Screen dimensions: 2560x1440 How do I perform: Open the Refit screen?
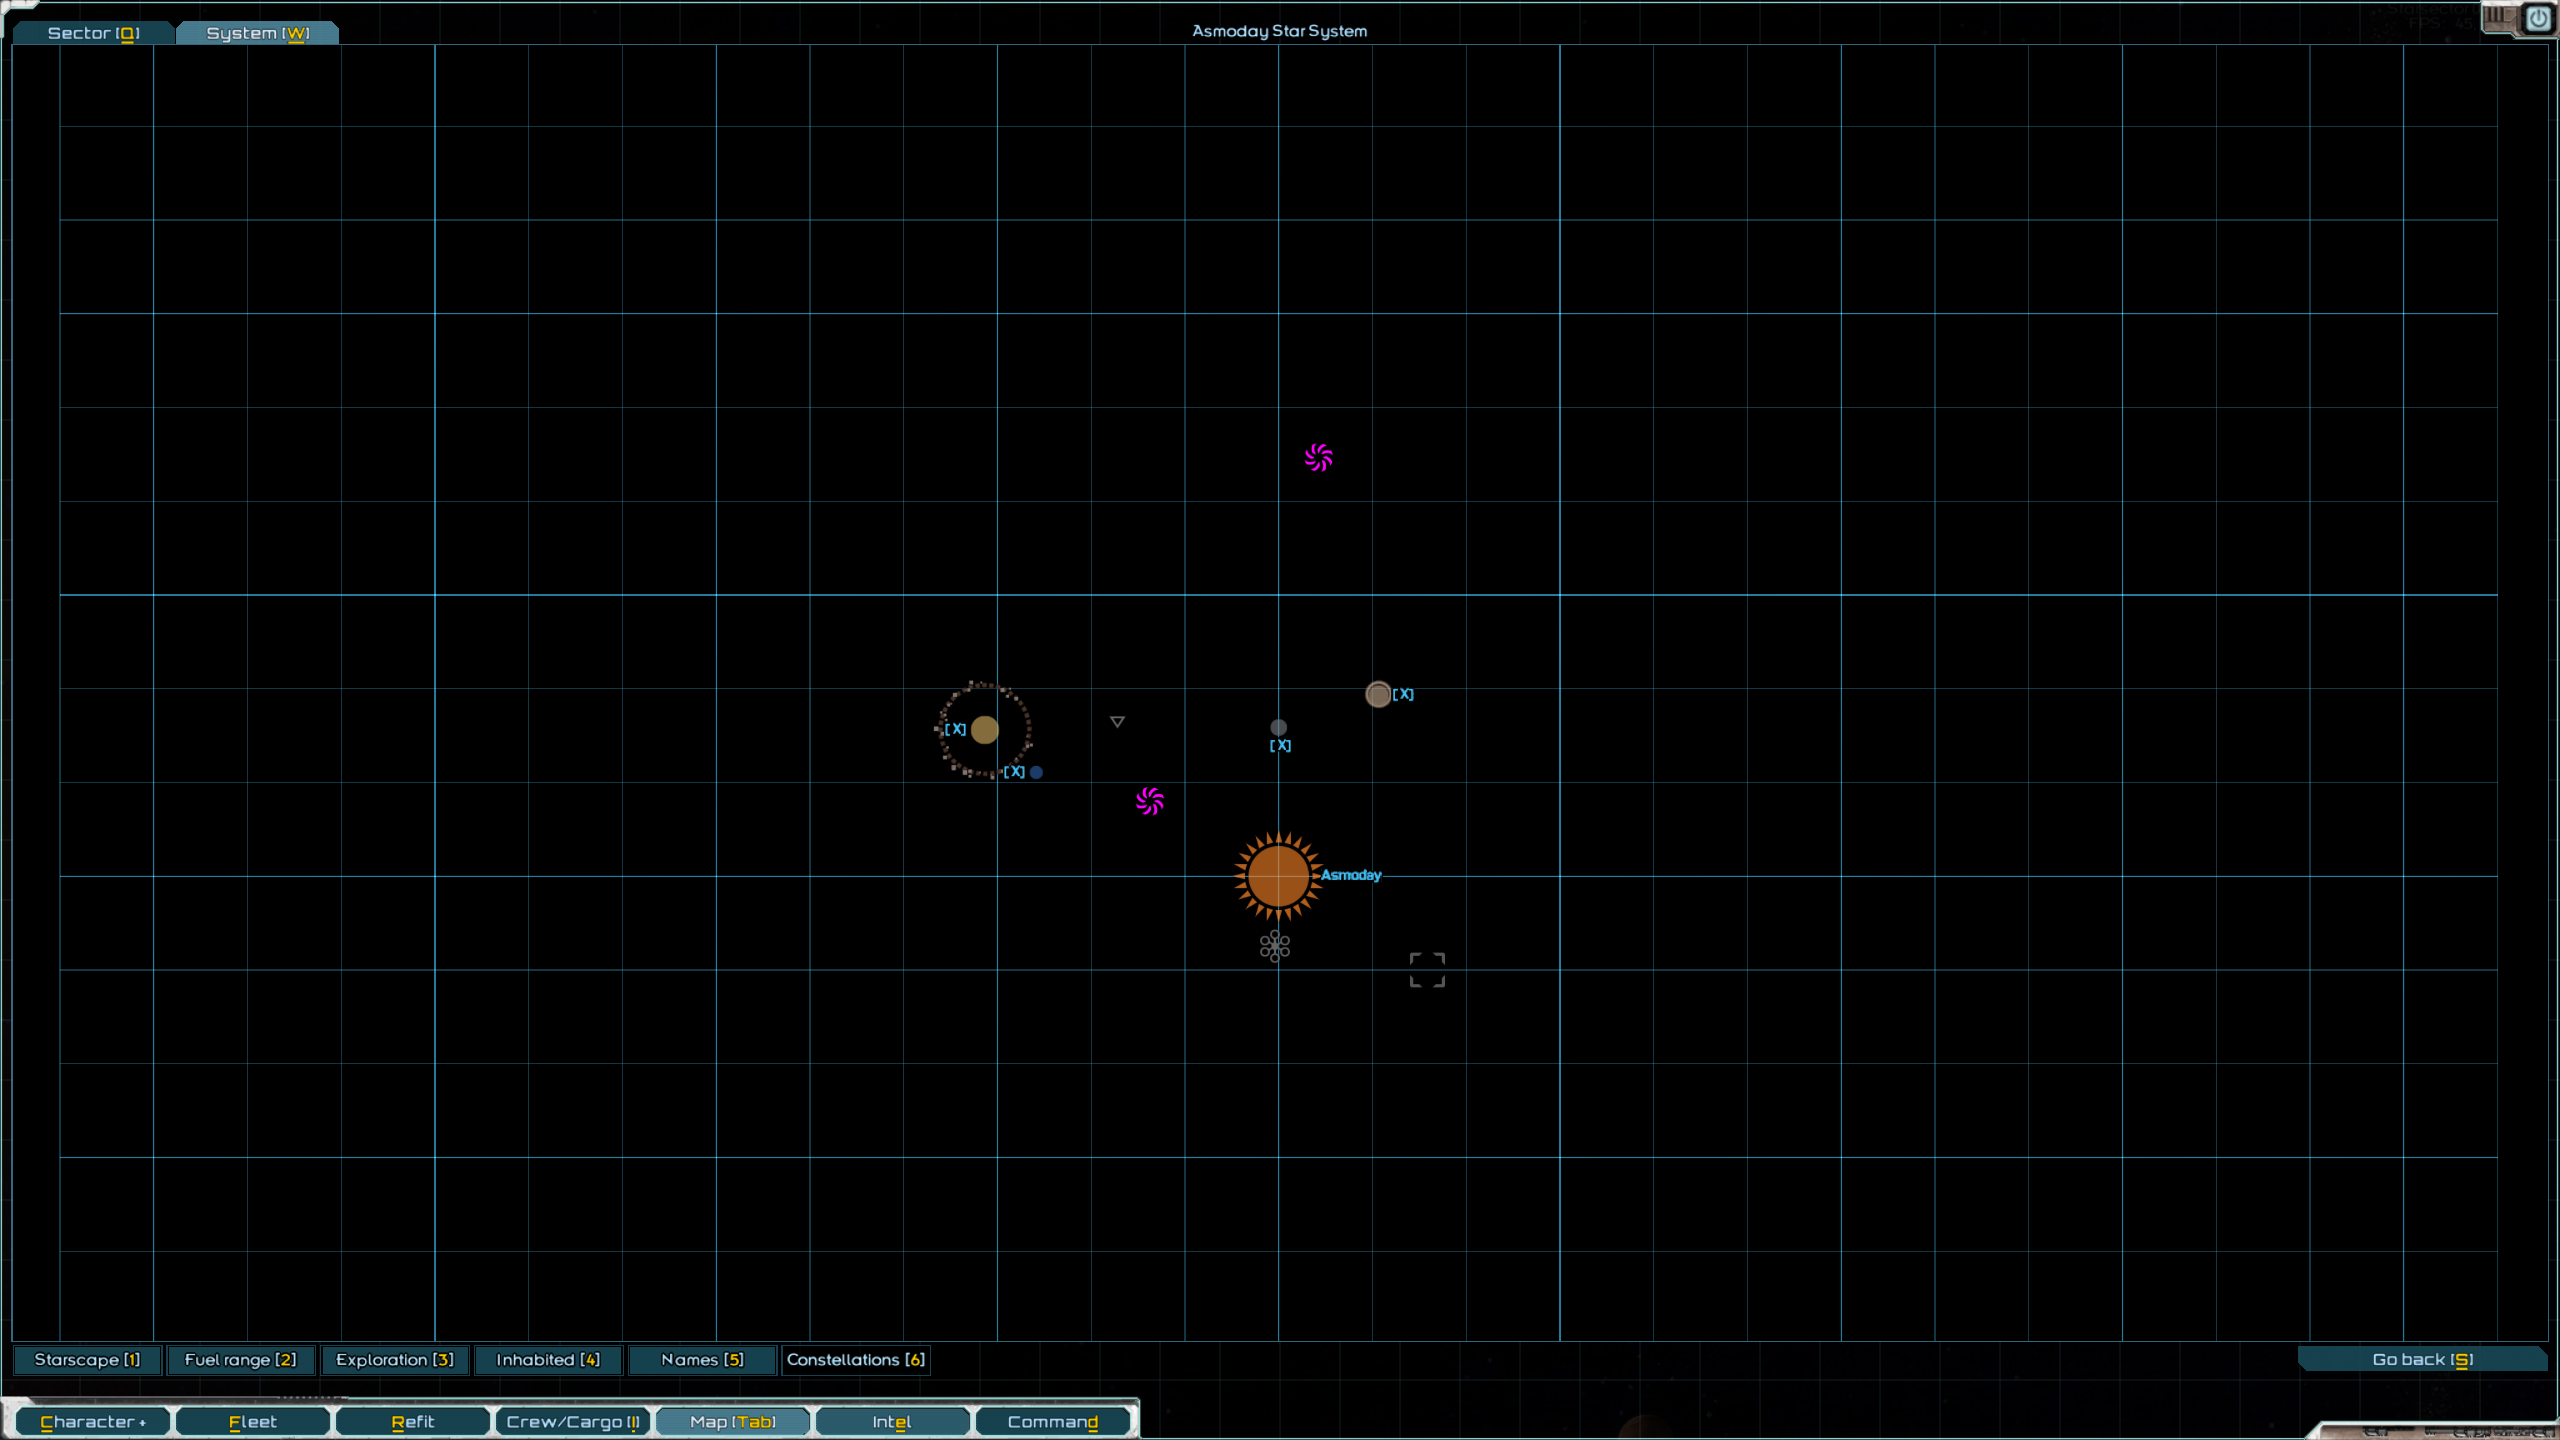pyautogui.click(x=412, y=1421)
